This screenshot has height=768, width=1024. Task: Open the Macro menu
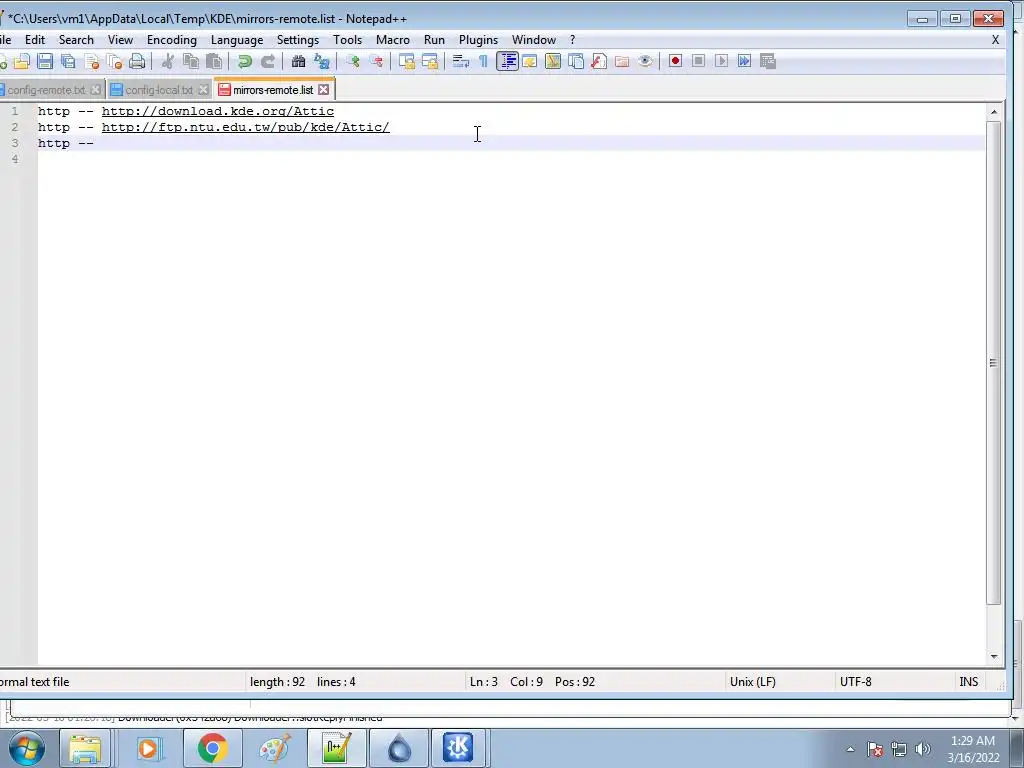(x=392, y=40)
